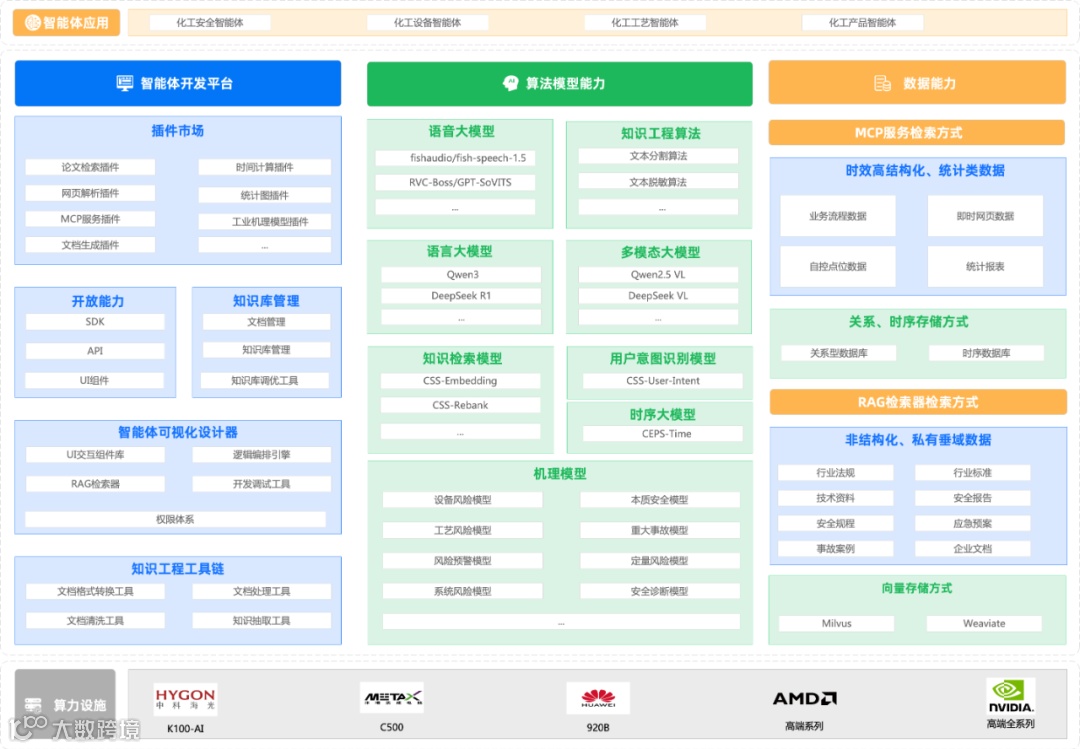
Task: Click the AI head icon beside 算法模型能力
Action: (510, 83)
